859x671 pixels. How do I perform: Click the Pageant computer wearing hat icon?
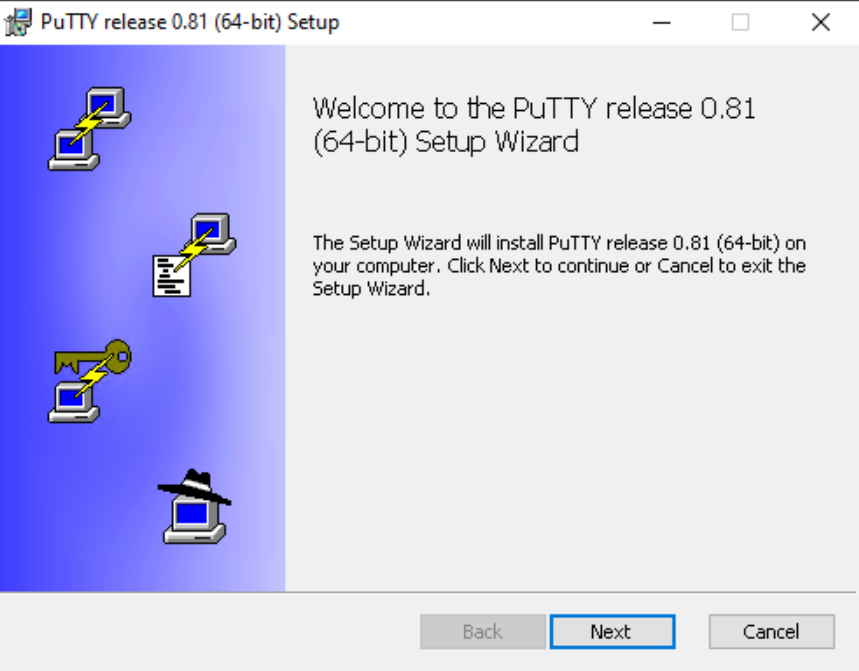tap(194, 506)
